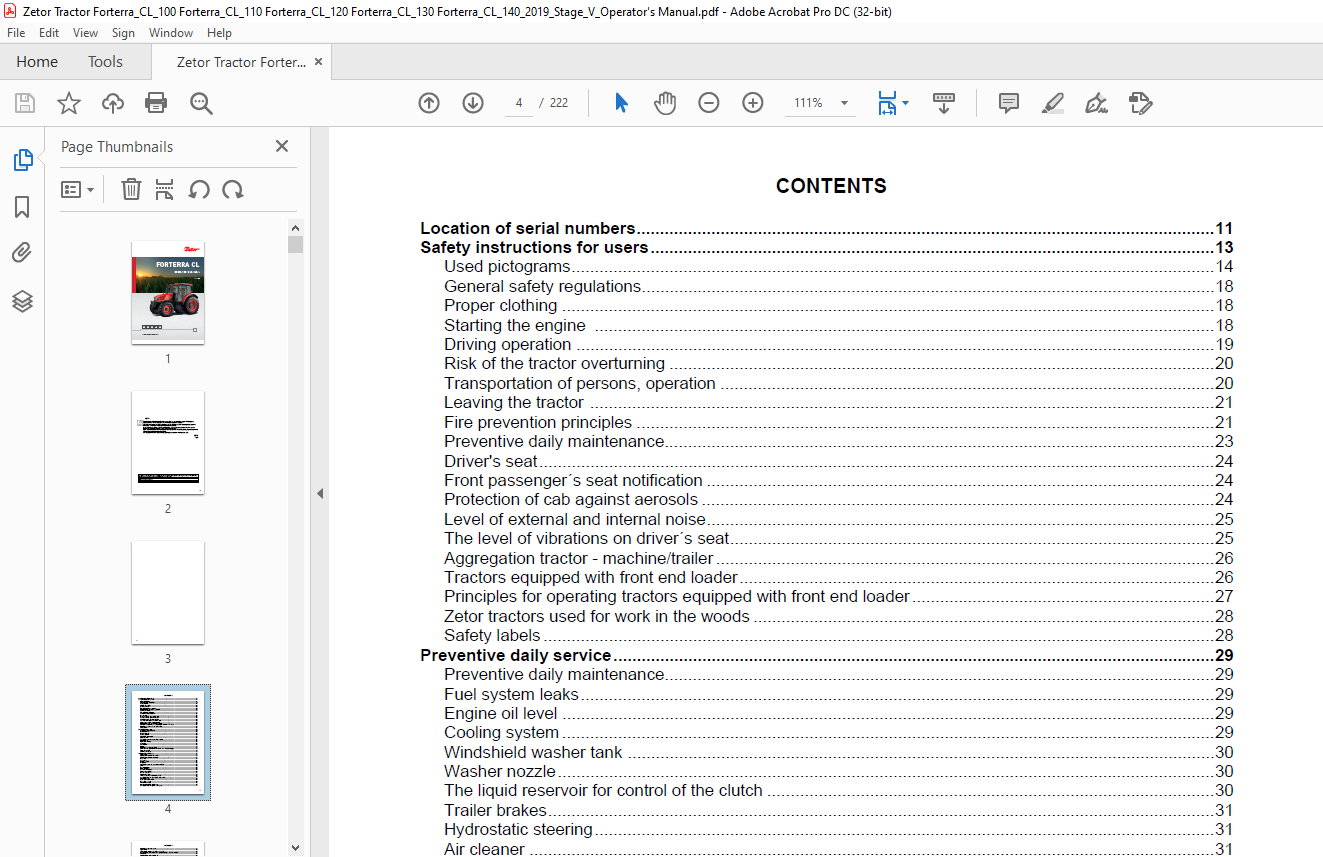
Task: Open the Sign menu
Action: (x=123, y=33)
